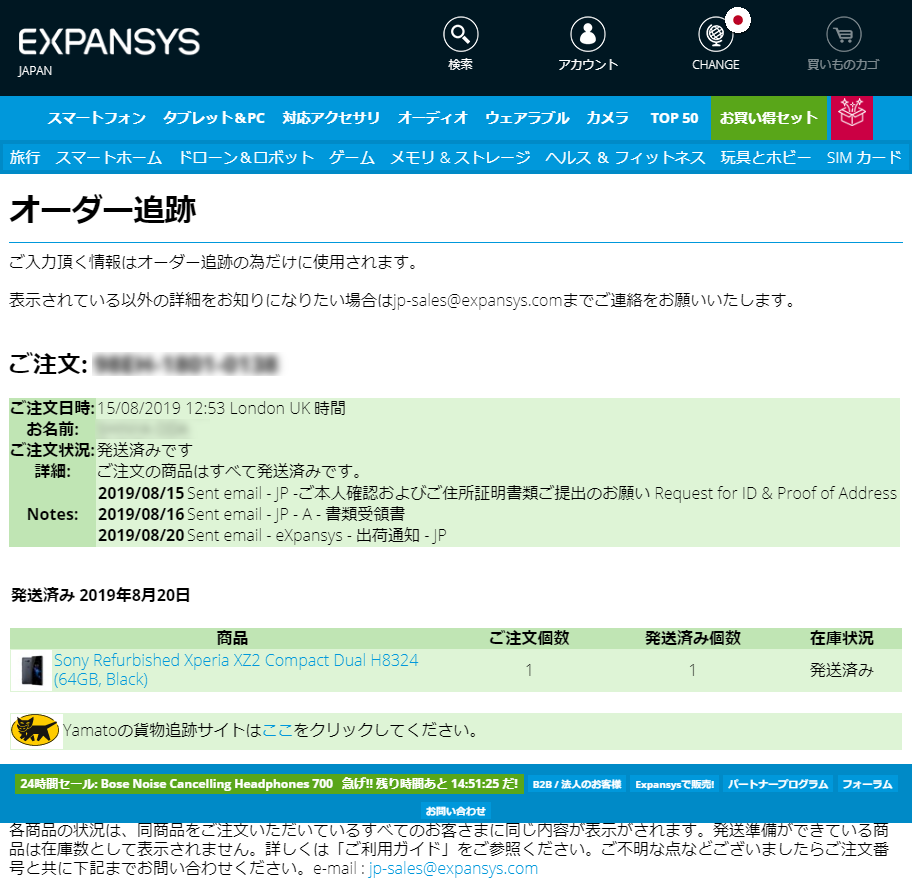Click 発送済みです order status text
The image size is (912, 882).
coord(145,450)
